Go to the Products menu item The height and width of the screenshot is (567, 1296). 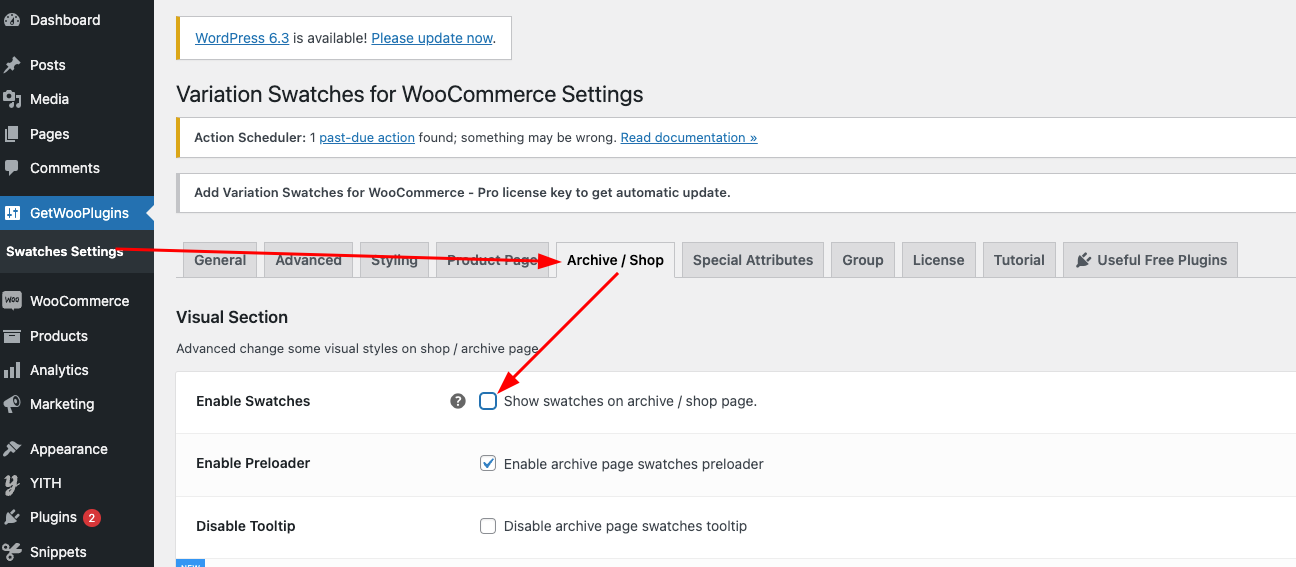(77, 336)
